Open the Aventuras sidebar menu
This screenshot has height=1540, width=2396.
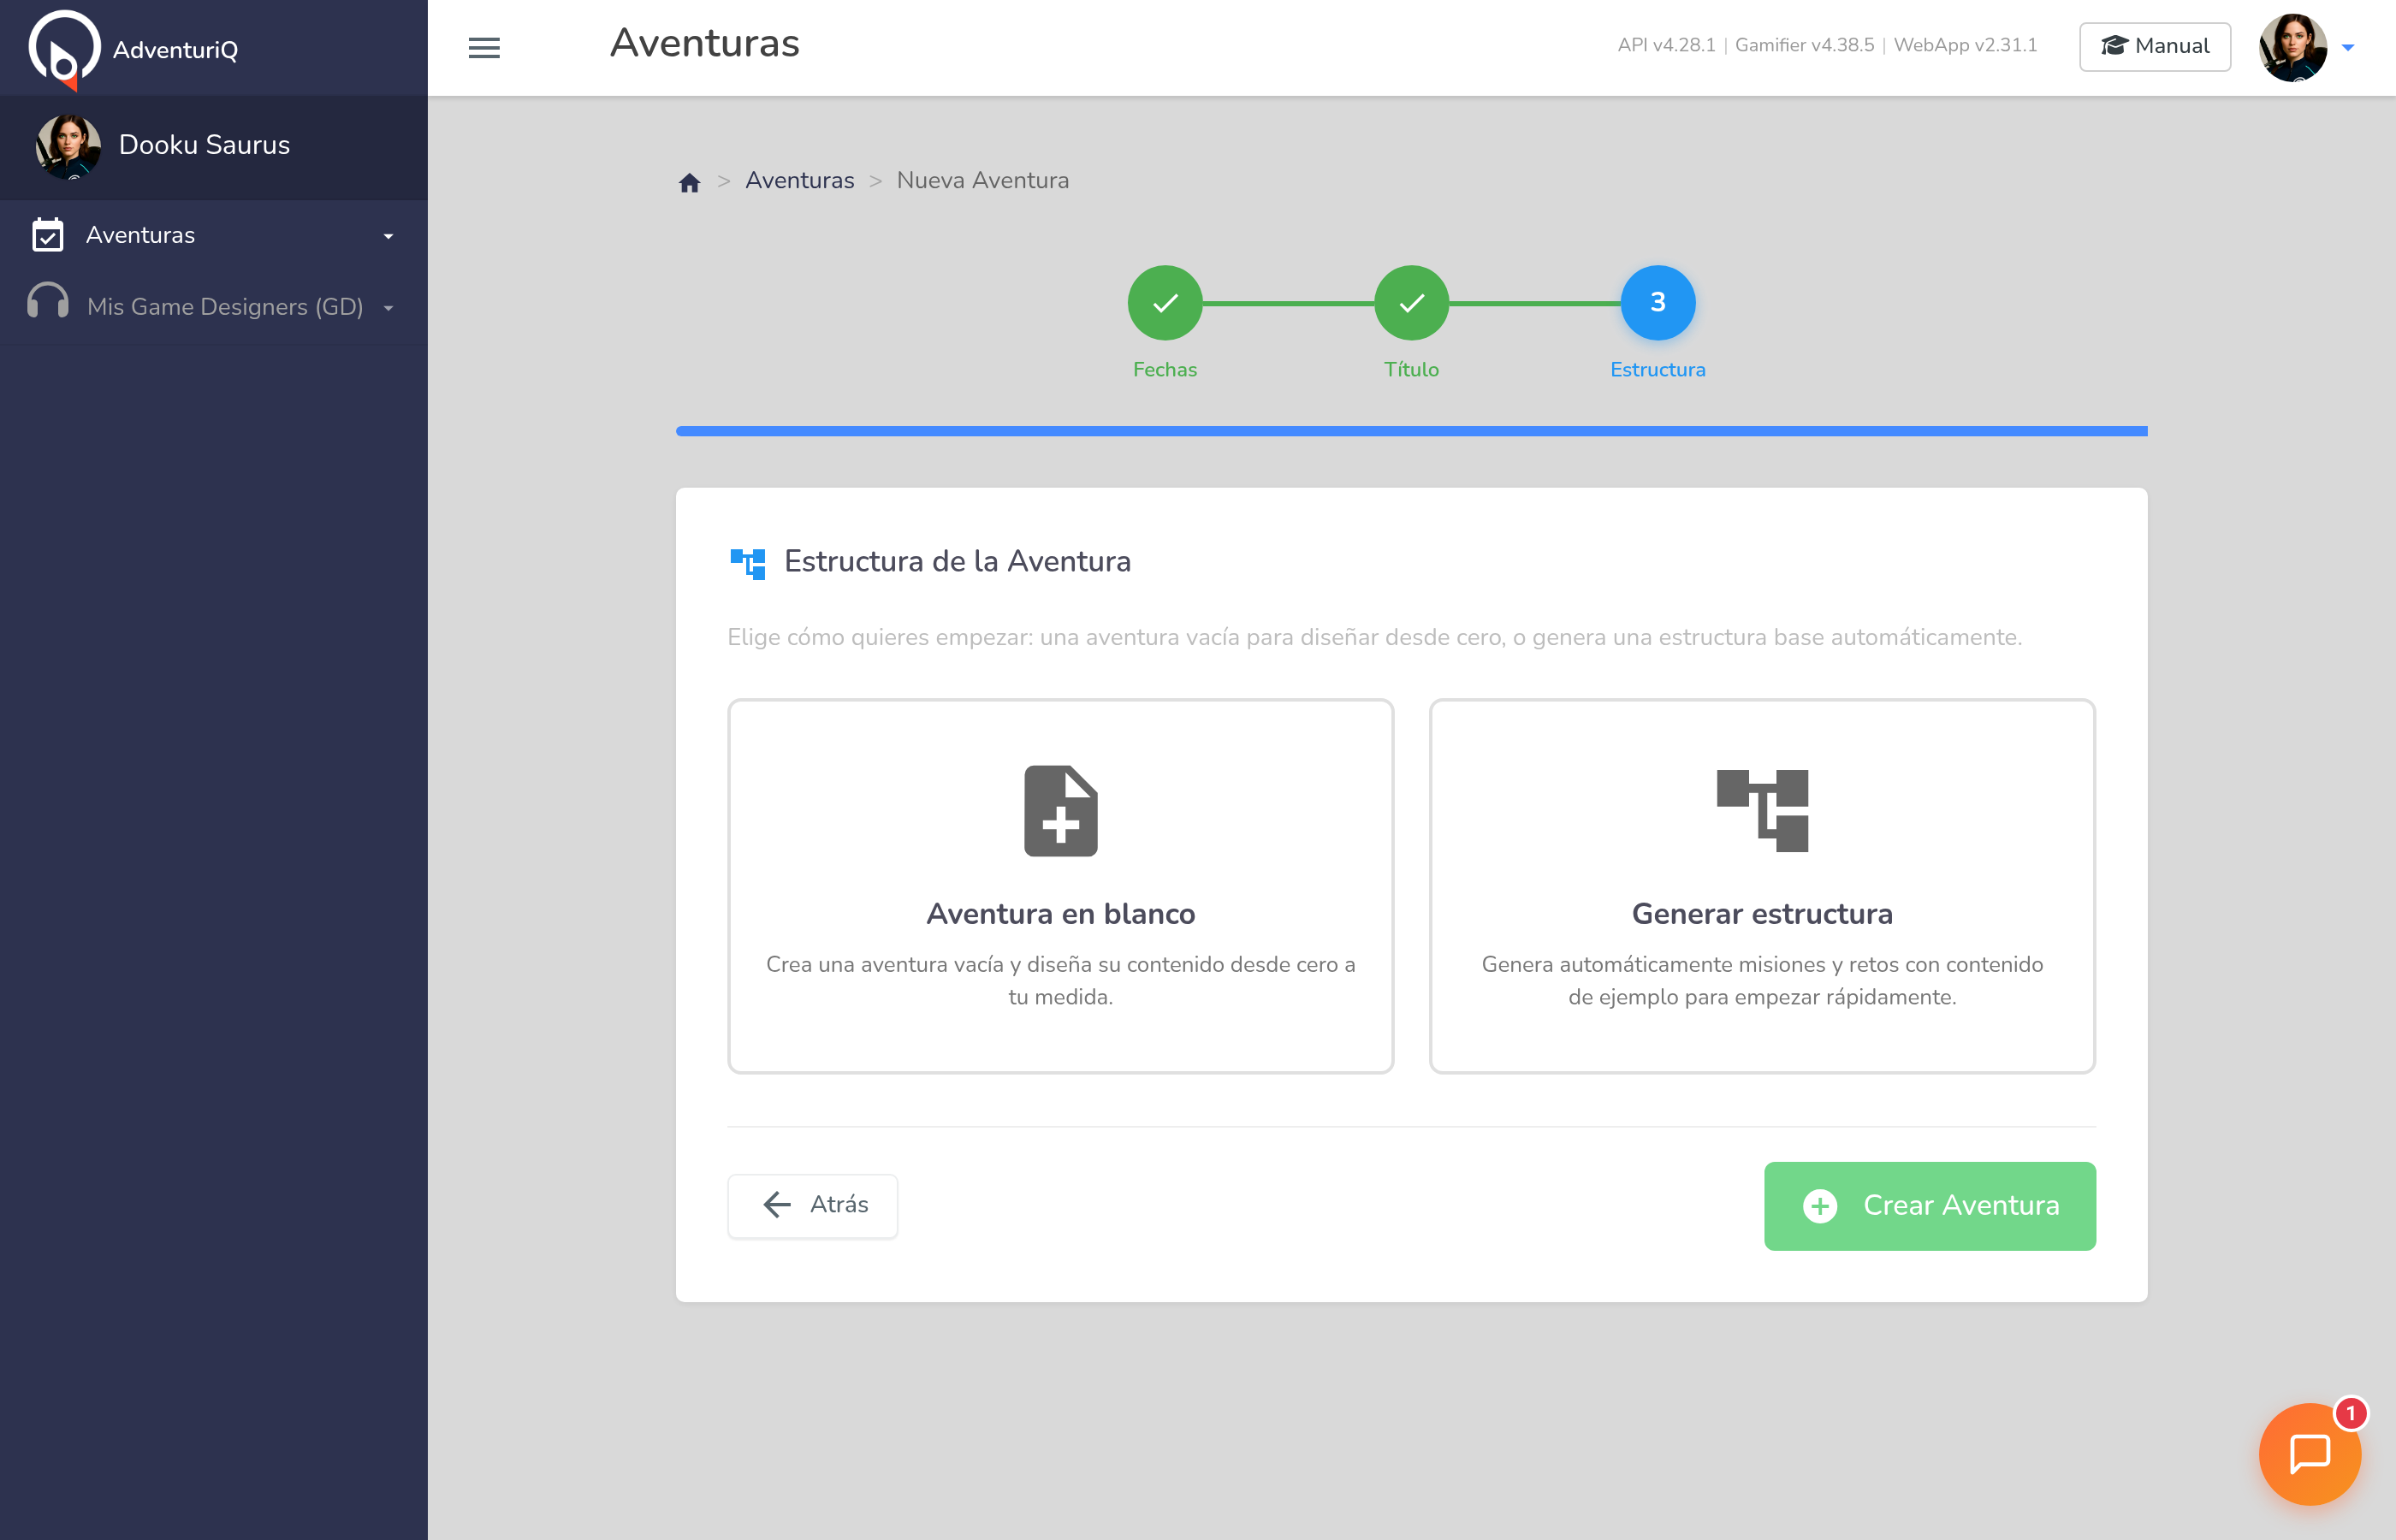(x=213, y=235)
